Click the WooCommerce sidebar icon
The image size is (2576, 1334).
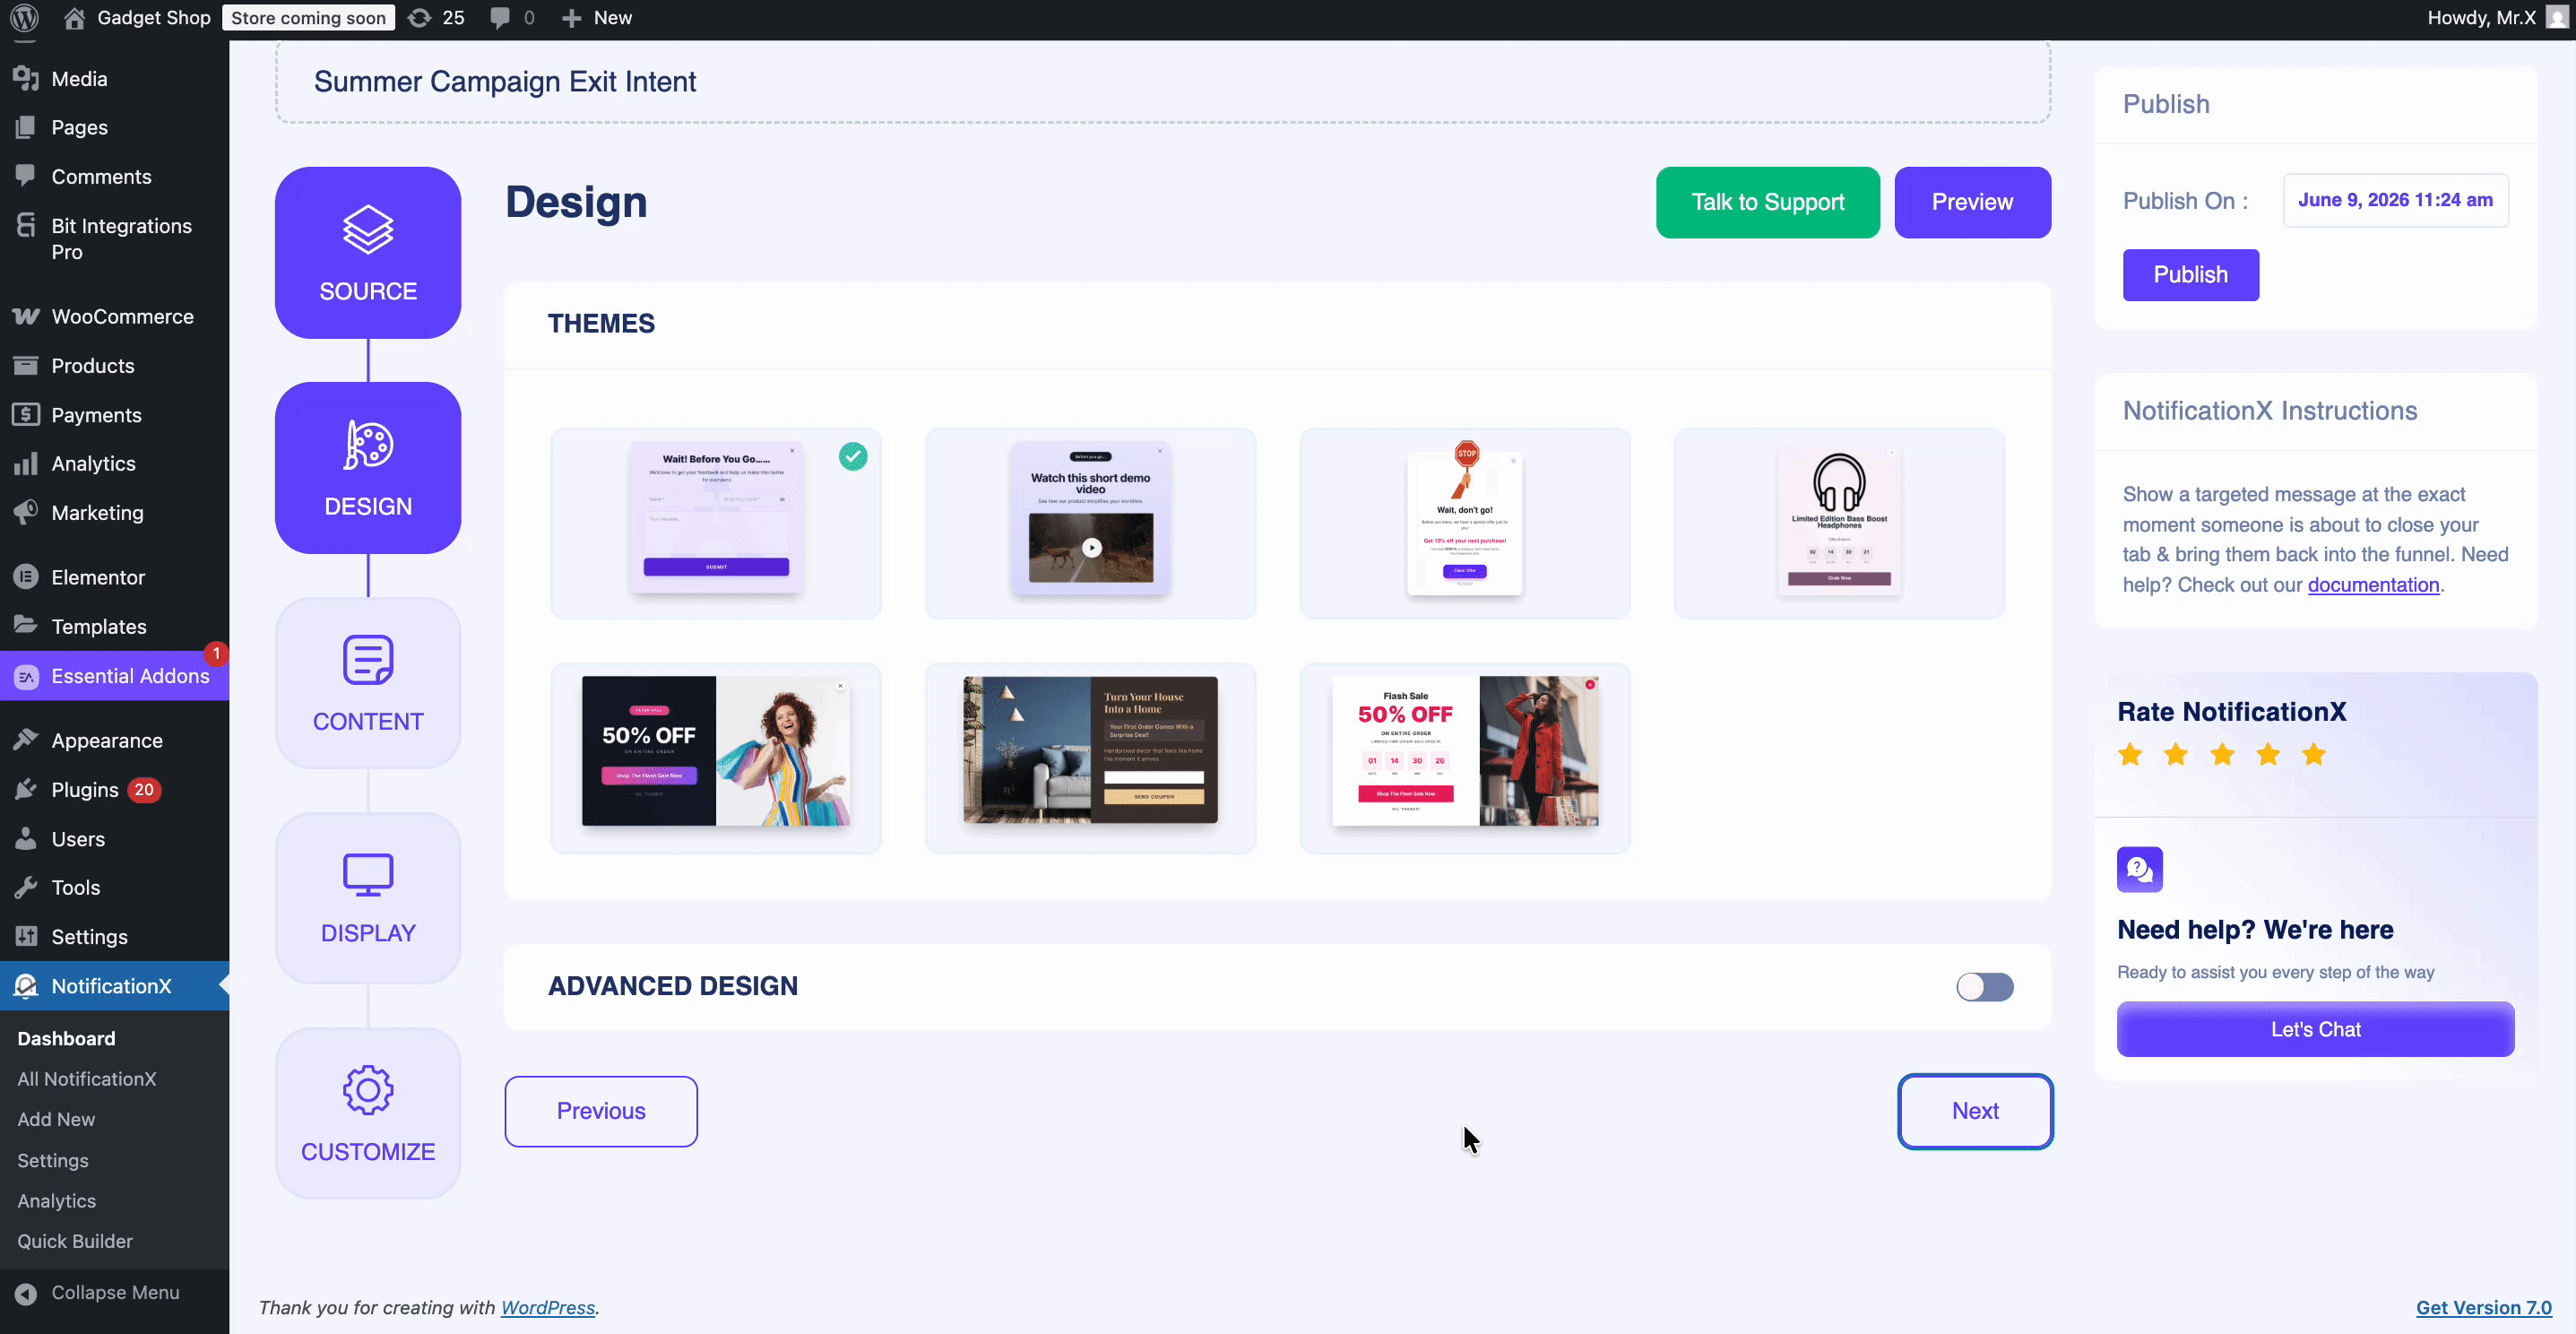tap(26, 316)
